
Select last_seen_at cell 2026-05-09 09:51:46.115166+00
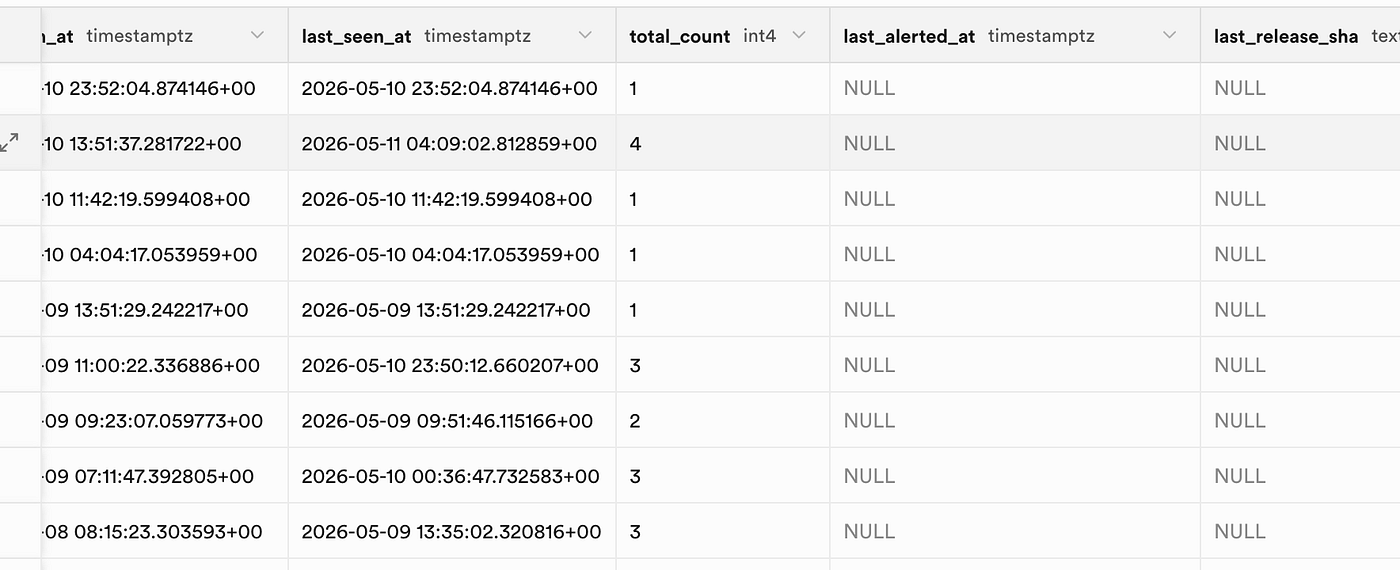pyautogui.click(x=452, y=420)
